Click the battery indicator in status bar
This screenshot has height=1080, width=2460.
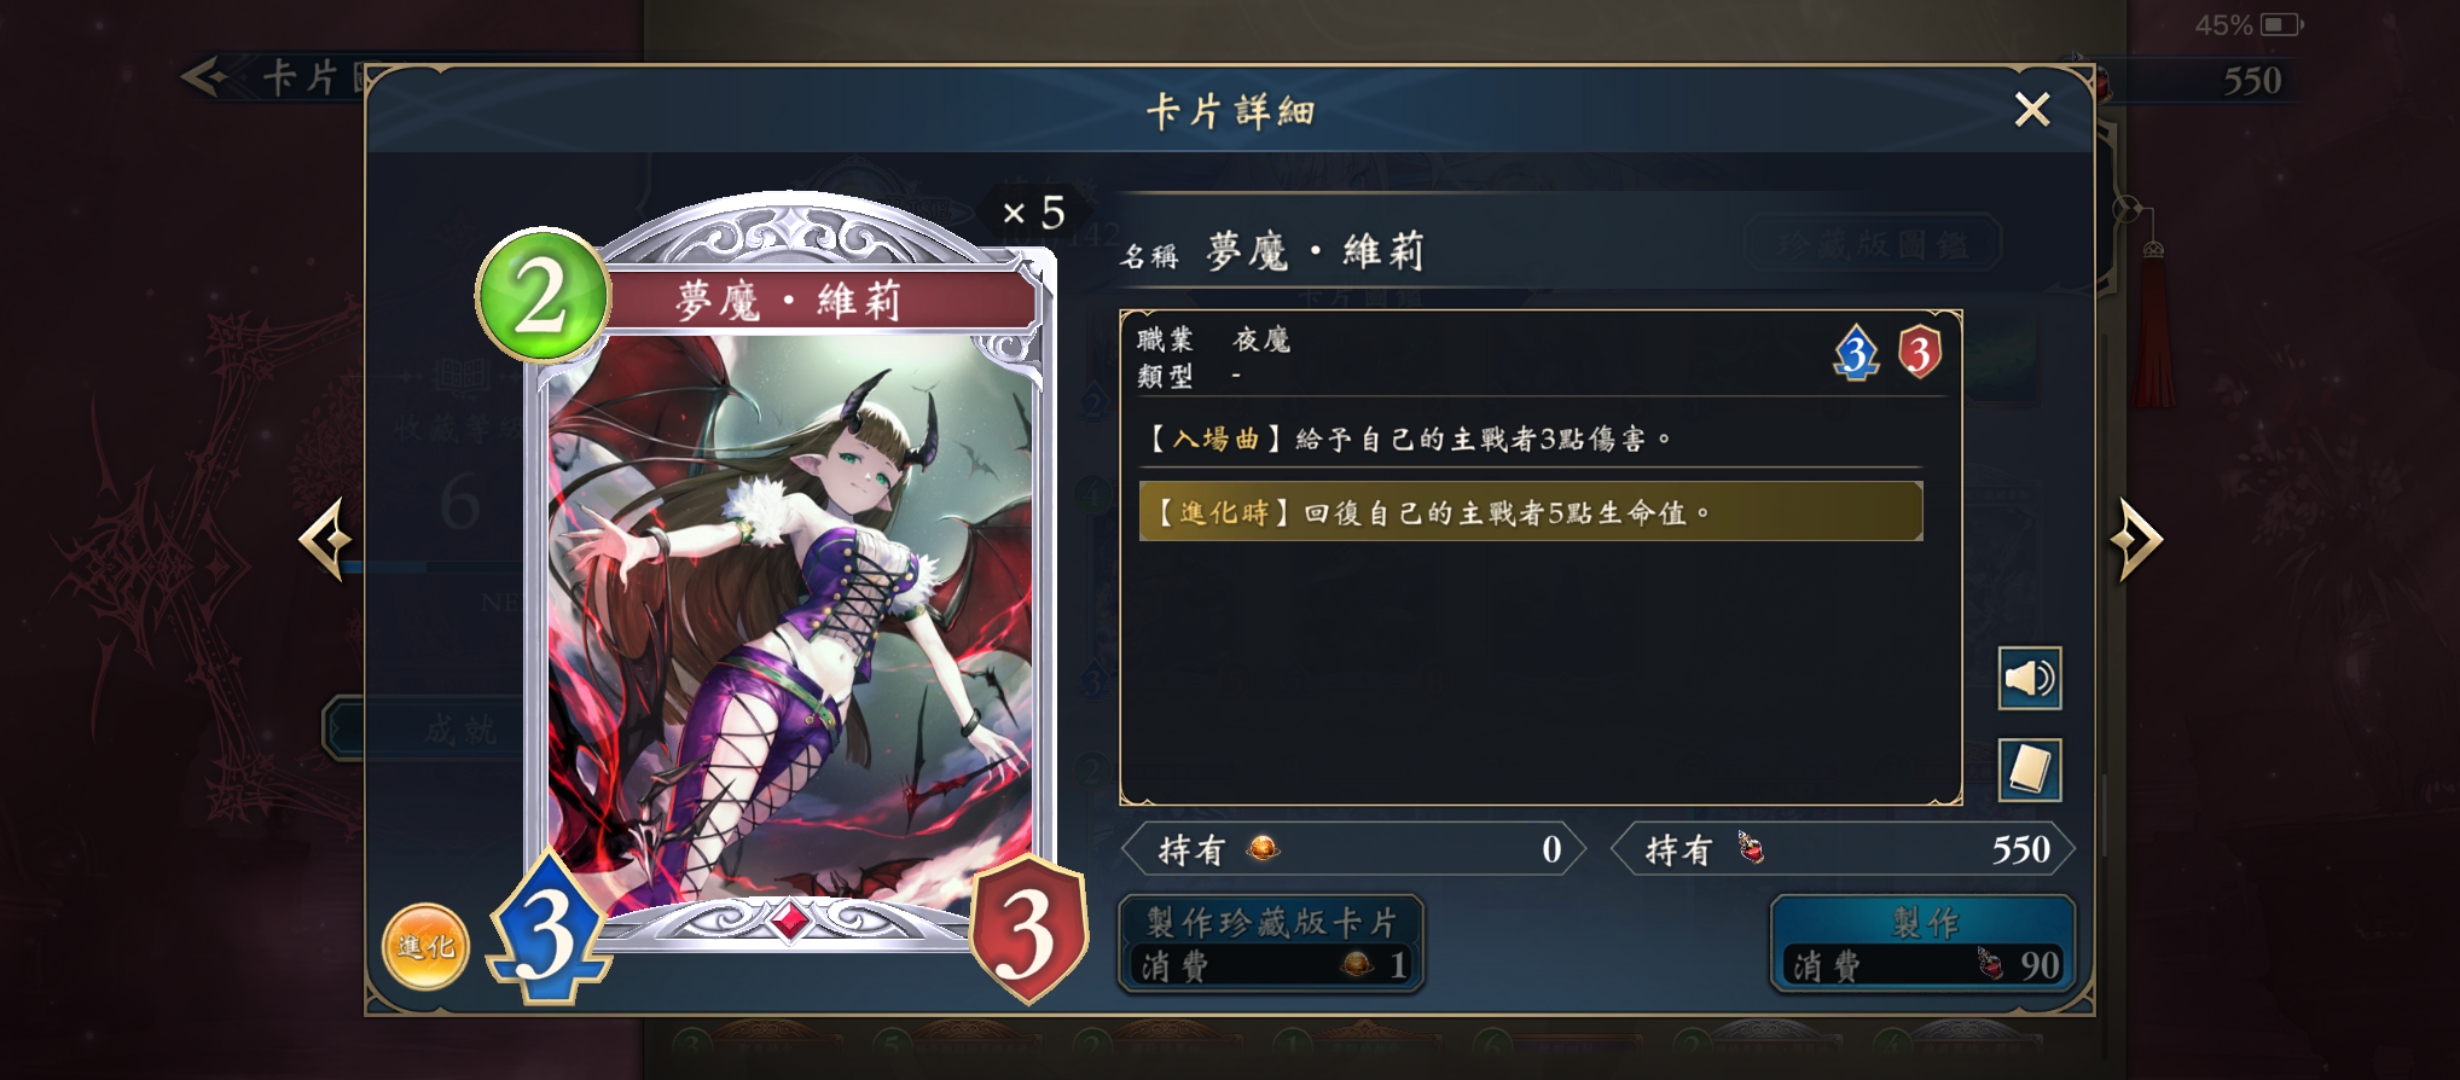2282,24
